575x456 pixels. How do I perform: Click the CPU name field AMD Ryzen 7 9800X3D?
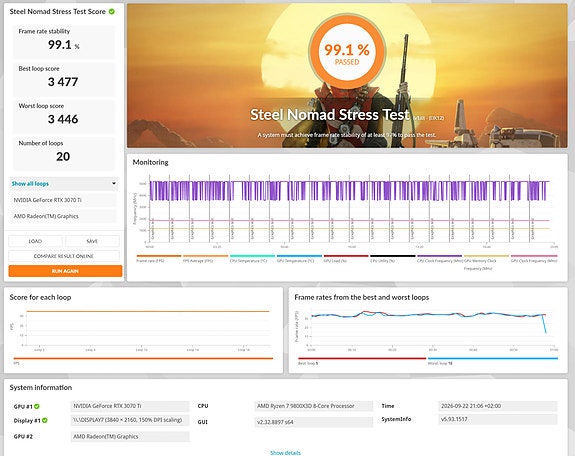click(x=314, y=406)
